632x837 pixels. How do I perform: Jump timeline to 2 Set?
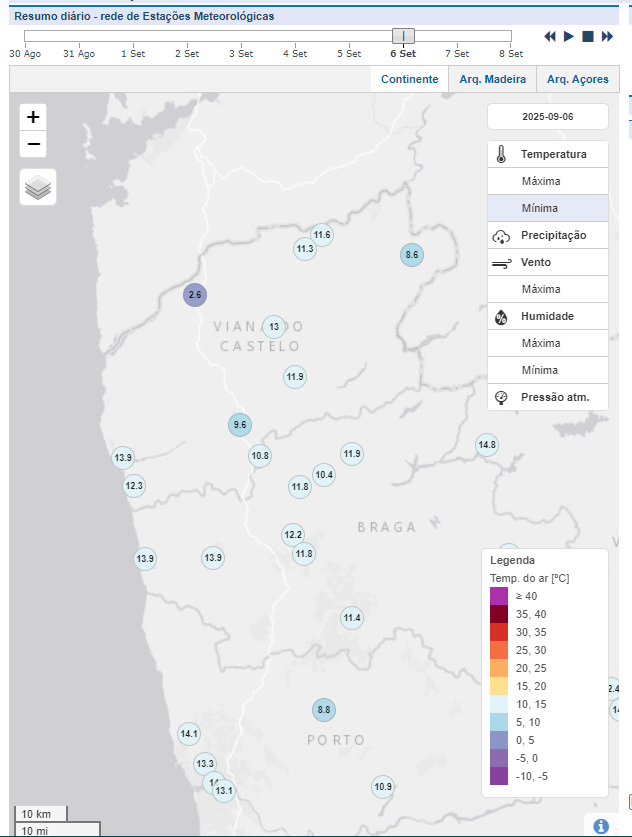187,53
